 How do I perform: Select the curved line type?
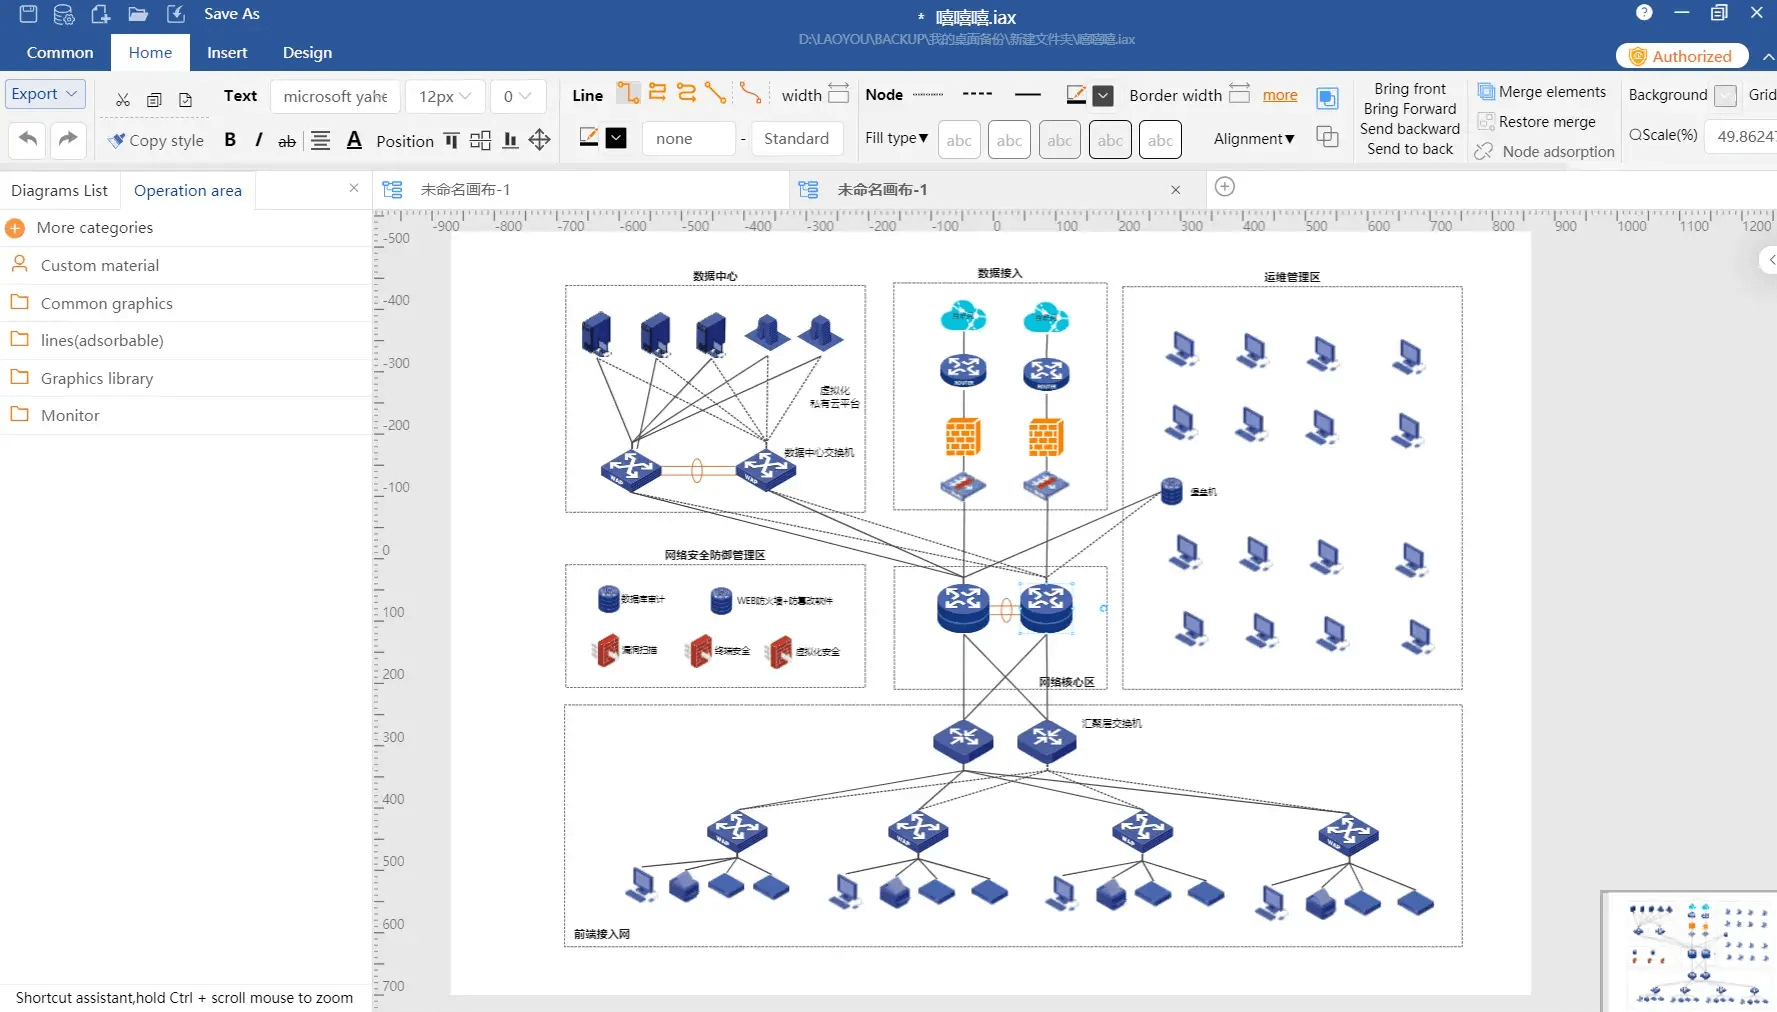(750, 93)
